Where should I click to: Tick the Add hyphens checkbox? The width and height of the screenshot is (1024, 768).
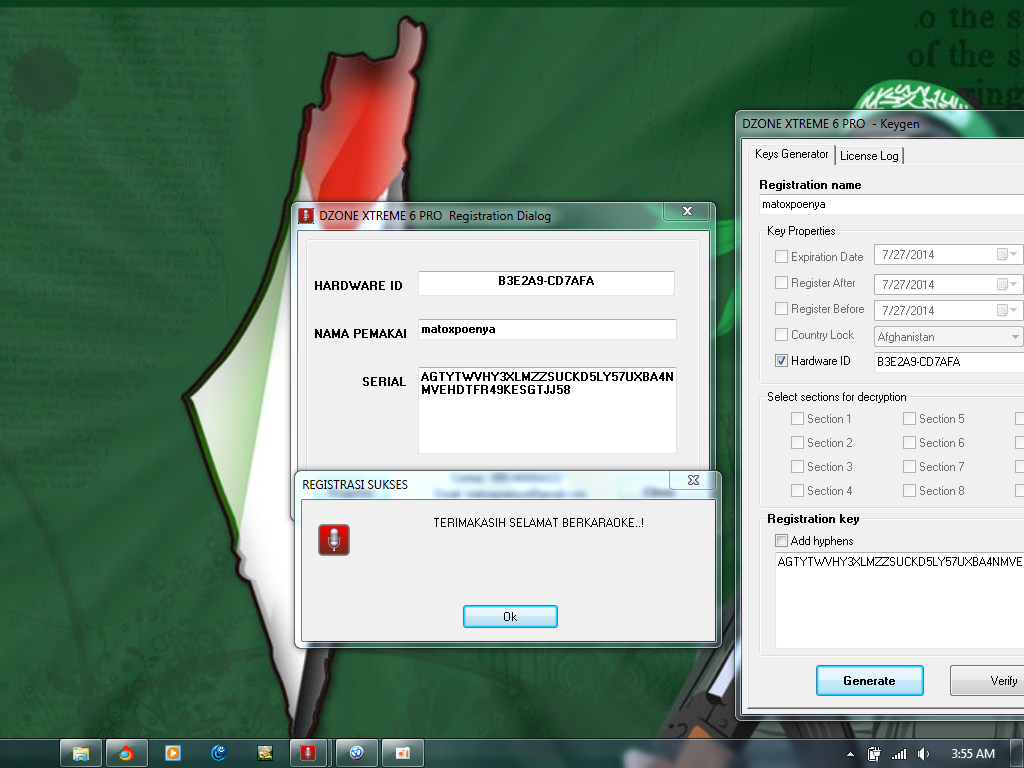tap(782, 541)
